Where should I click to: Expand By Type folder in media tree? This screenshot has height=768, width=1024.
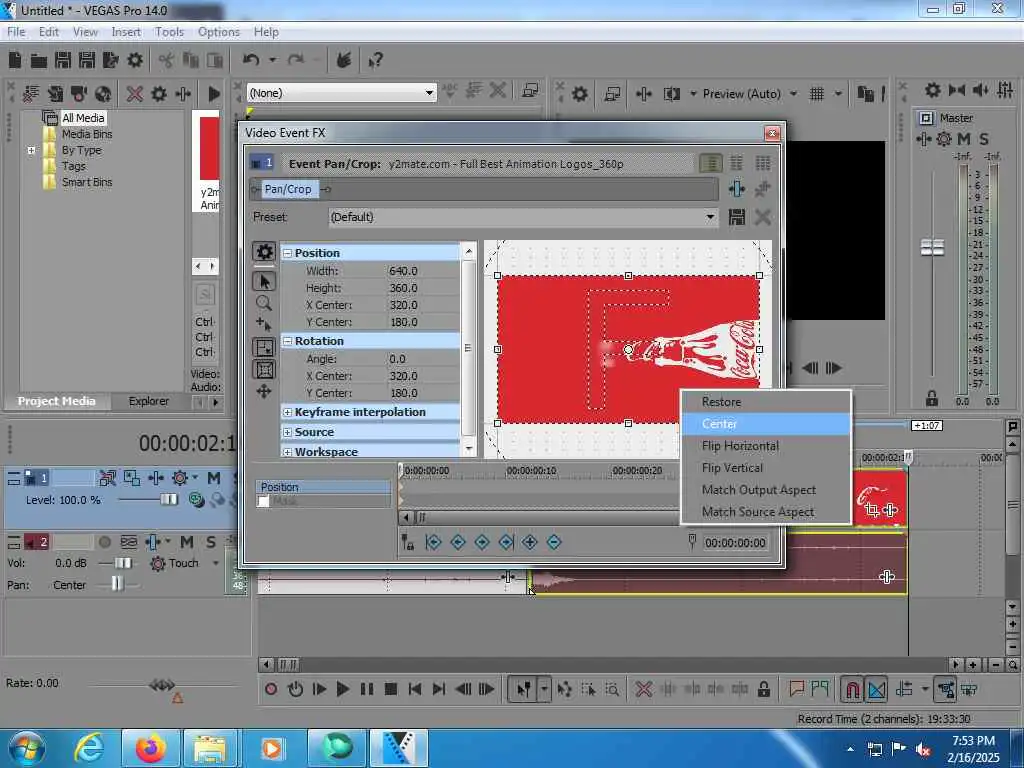(x=31, y=150)
